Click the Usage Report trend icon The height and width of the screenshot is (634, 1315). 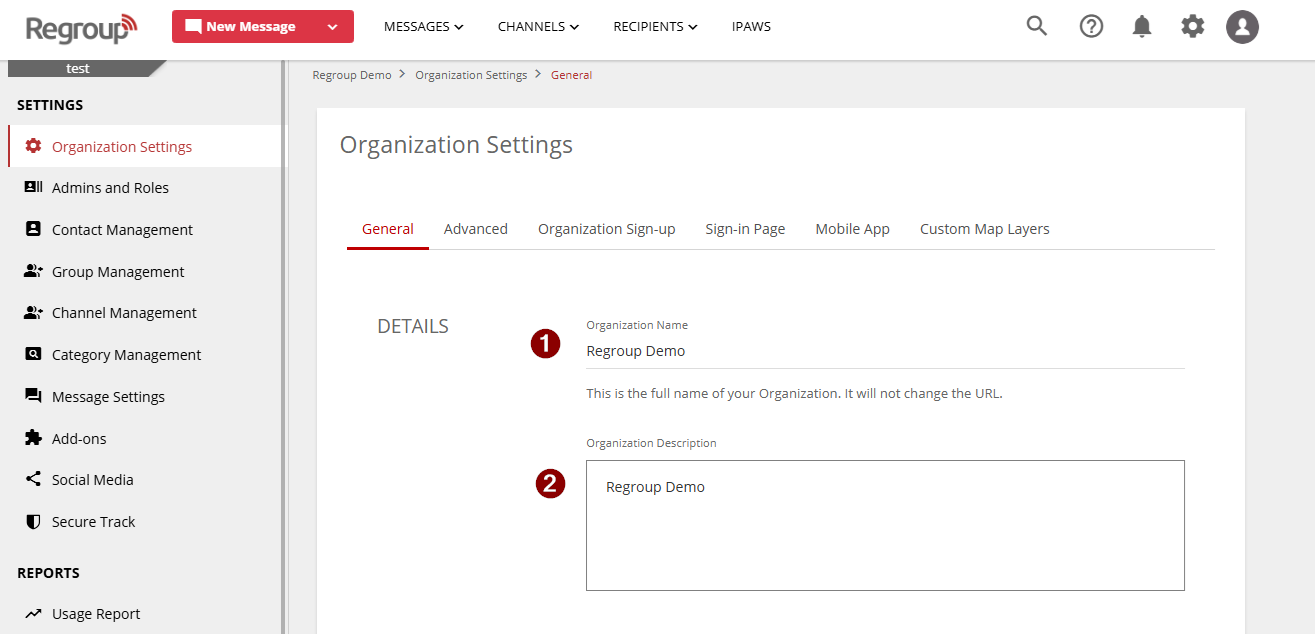click(33, 613)
